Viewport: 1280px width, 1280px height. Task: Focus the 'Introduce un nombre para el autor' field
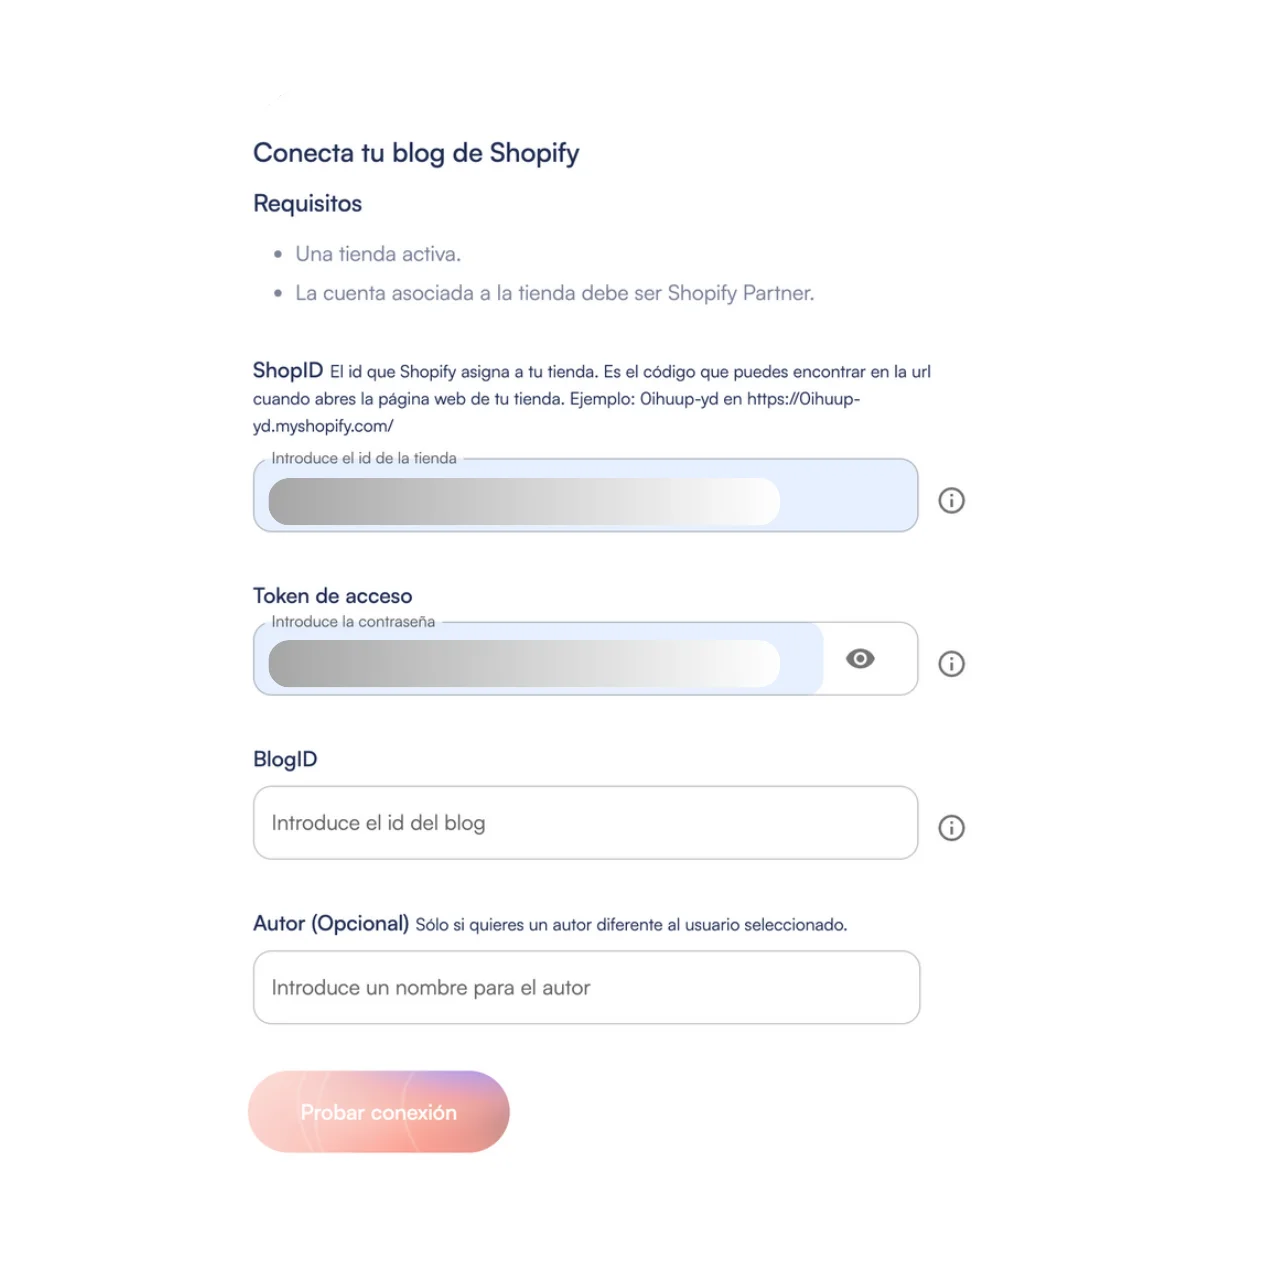585,987
